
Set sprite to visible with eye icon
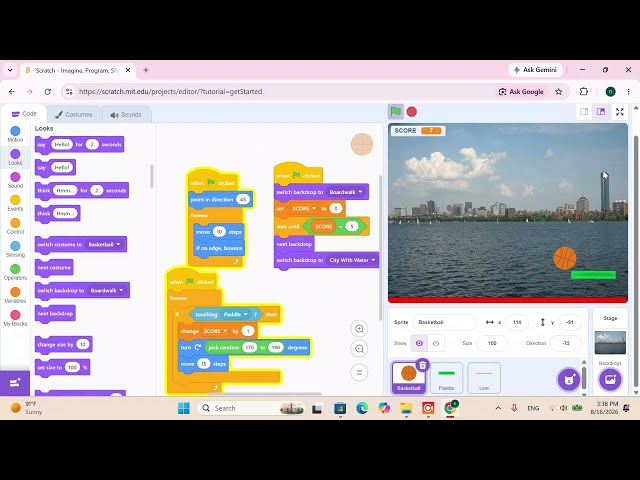419,343
